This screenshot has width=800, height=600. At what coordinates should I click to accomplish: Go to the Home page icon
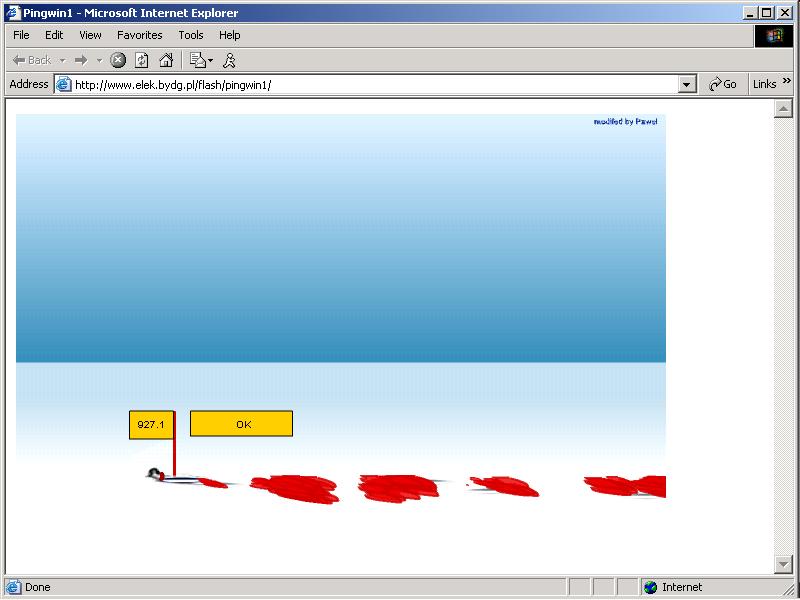click(166, 60)
